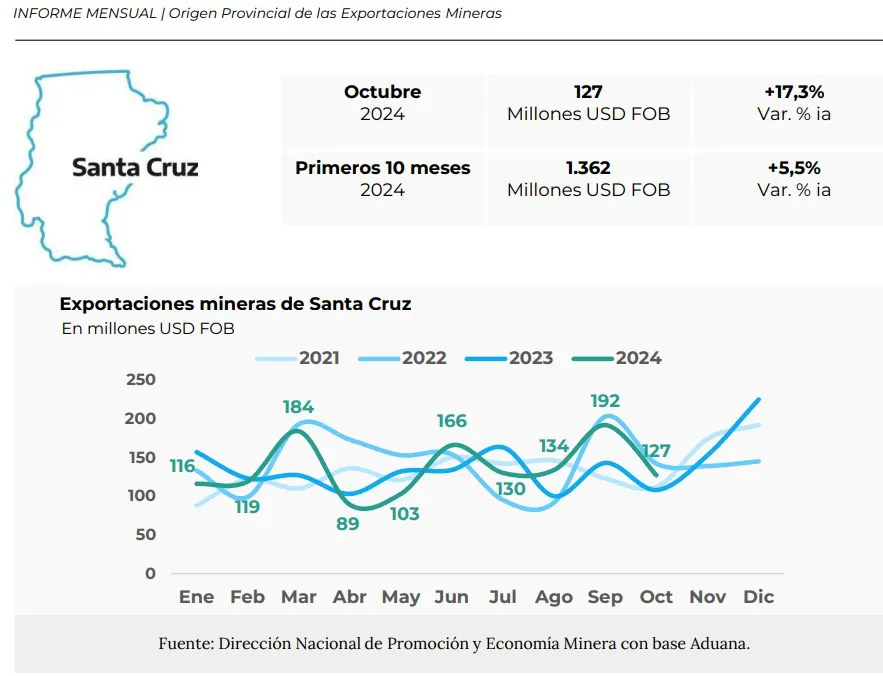Select the Octubre 2024 table cell
883x676 pixels.
(382, 102)
